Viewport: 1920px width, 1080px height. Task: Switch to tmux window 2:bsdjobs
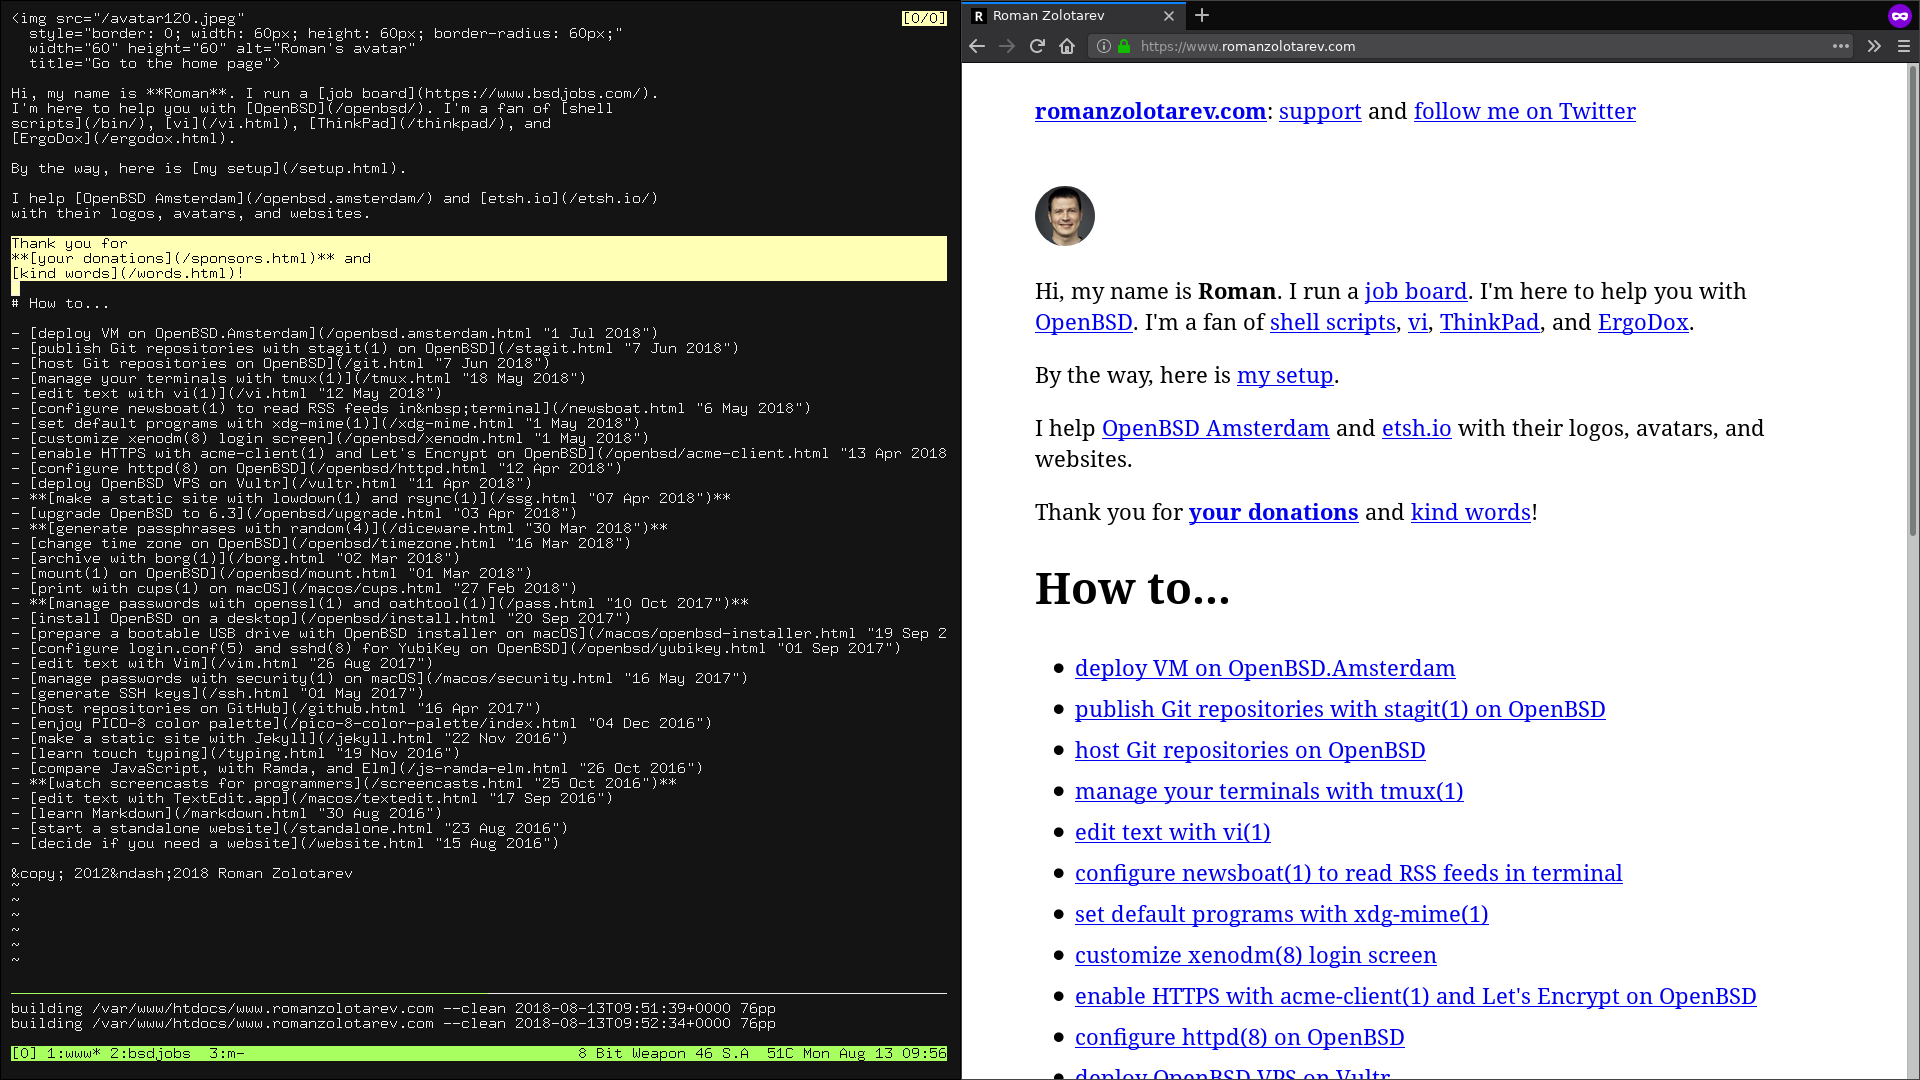150,1053
